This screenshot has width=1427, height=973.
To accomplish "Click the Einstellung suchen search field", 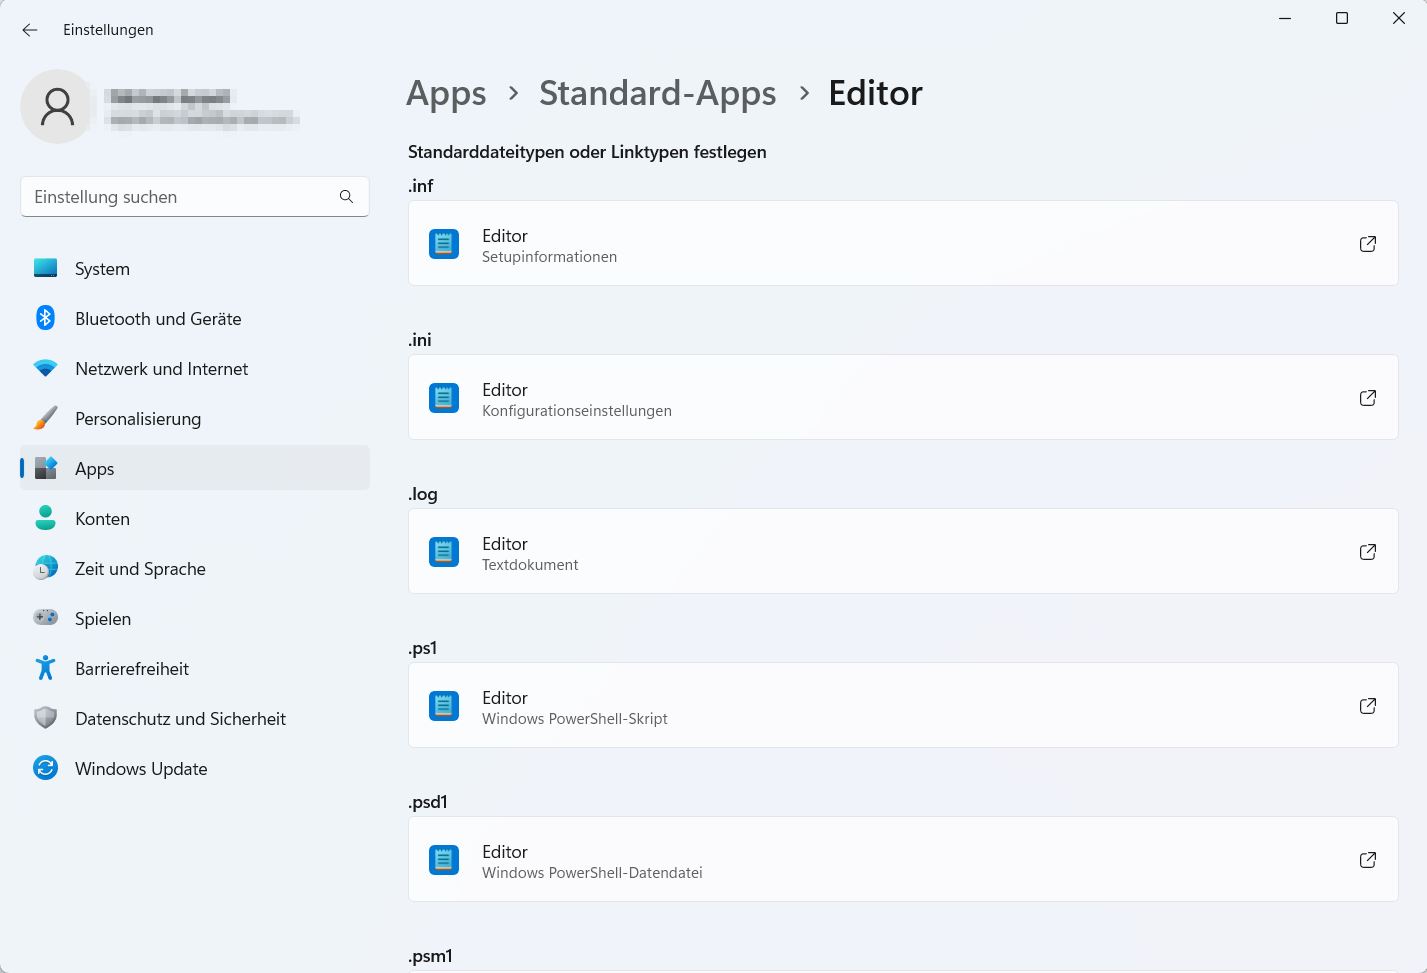I will [180, 197].
